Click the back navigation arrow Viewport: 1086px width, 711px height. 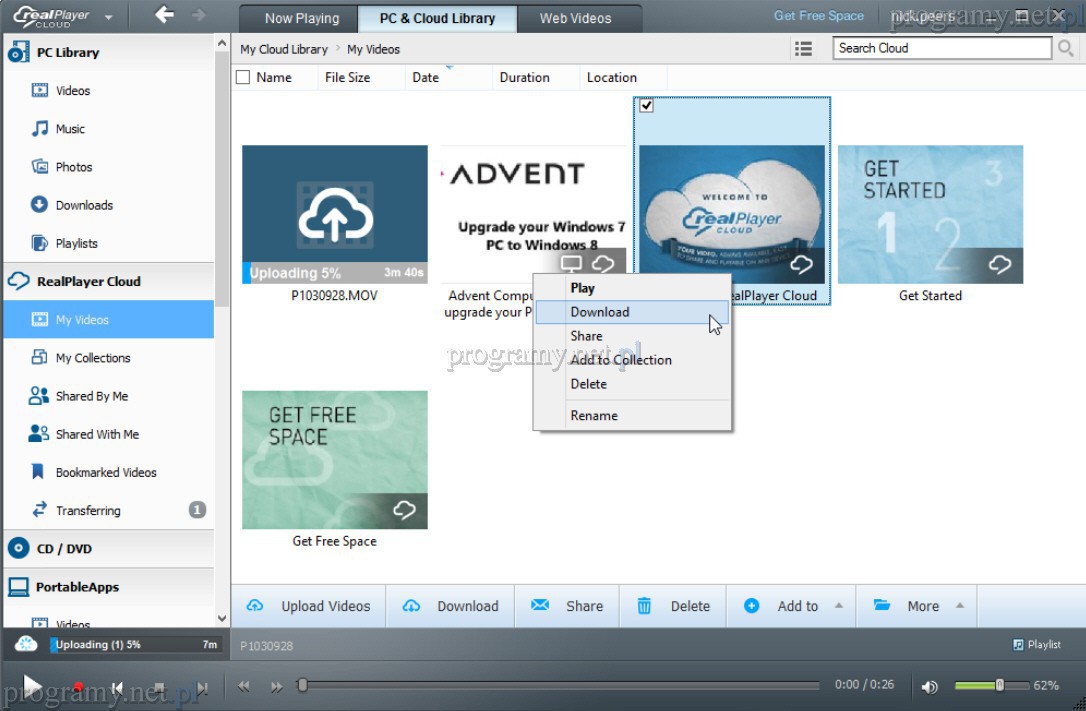(164, 16)
